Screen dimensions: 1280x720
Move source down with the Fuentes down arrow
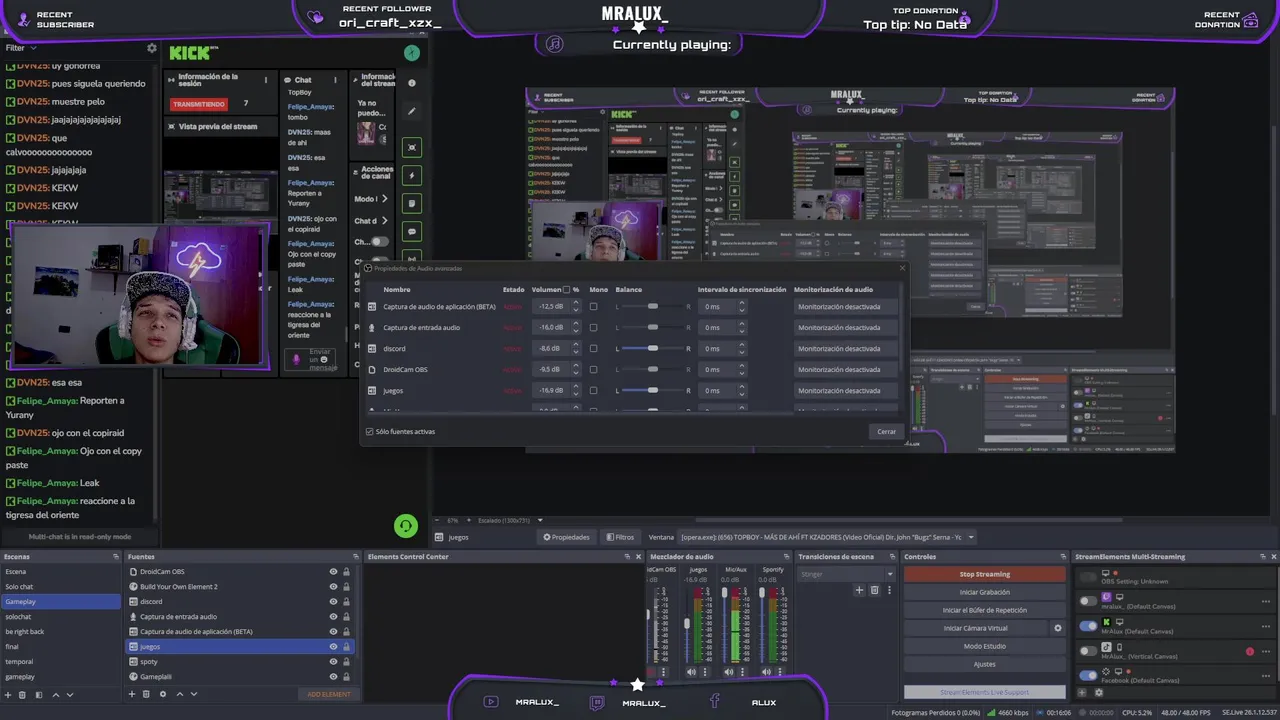click(x=194, y=694)
